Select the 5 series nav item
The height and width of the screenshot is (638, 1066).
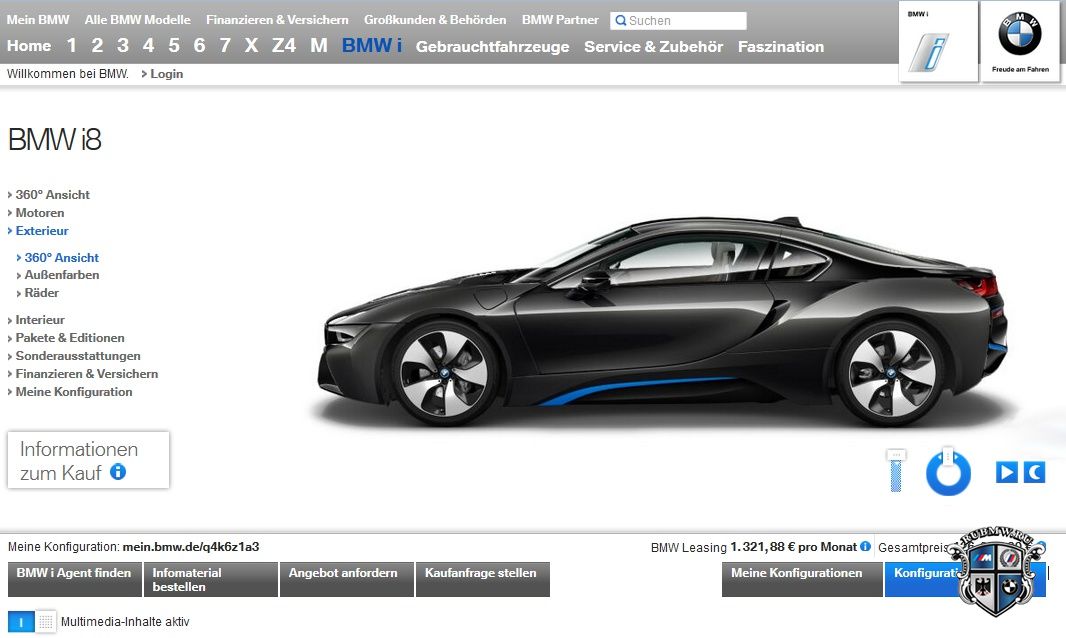[x=174, y=46]
